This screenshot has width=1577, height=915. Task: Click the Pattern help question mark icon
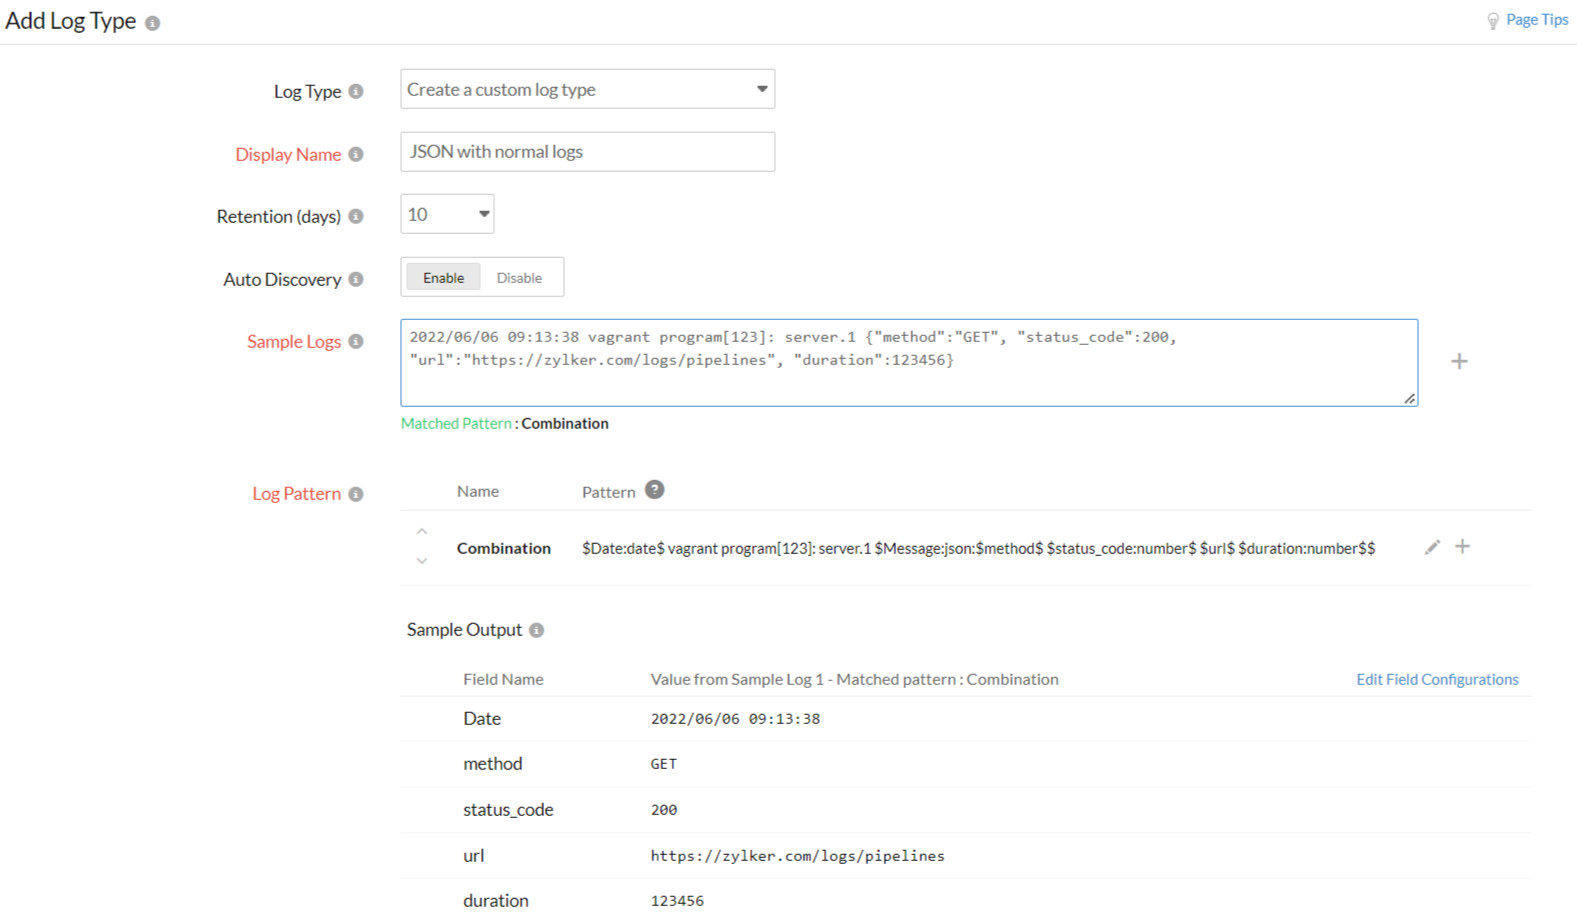[654, 490]
